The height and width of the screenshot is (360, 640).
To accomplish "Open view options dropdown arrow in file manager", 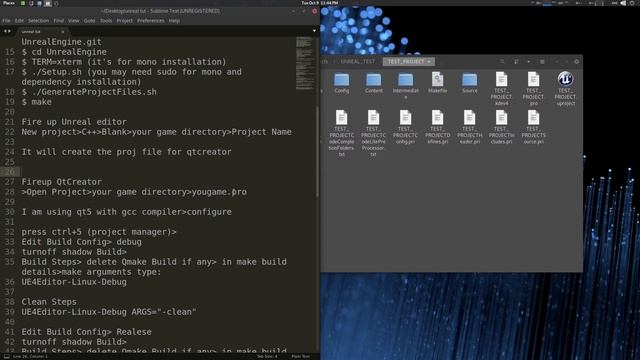I will (529, 62).
